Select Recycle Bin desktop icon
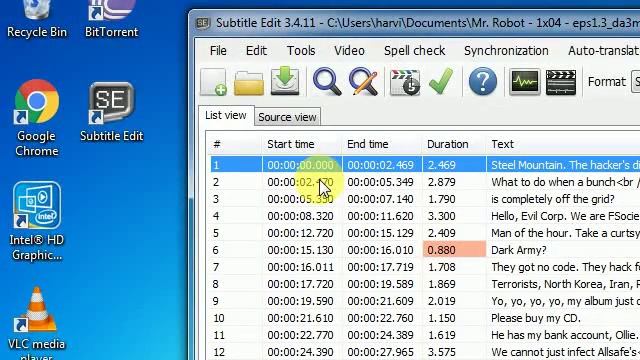Image resolution: width=640 pixels, height=360 pixels. 37,20
